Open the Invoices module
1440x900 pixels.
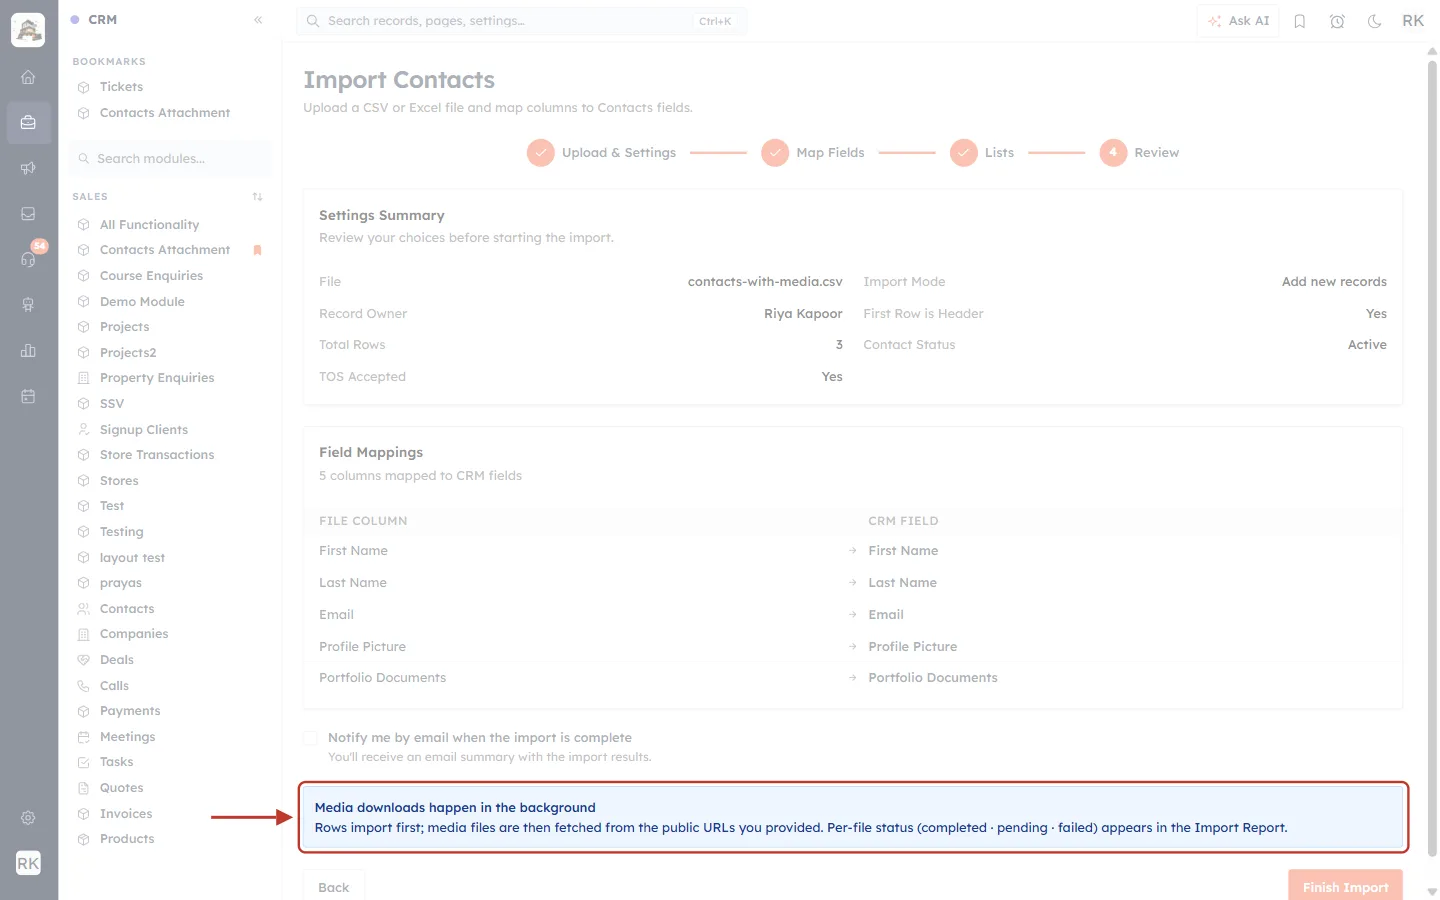(126, 814)
